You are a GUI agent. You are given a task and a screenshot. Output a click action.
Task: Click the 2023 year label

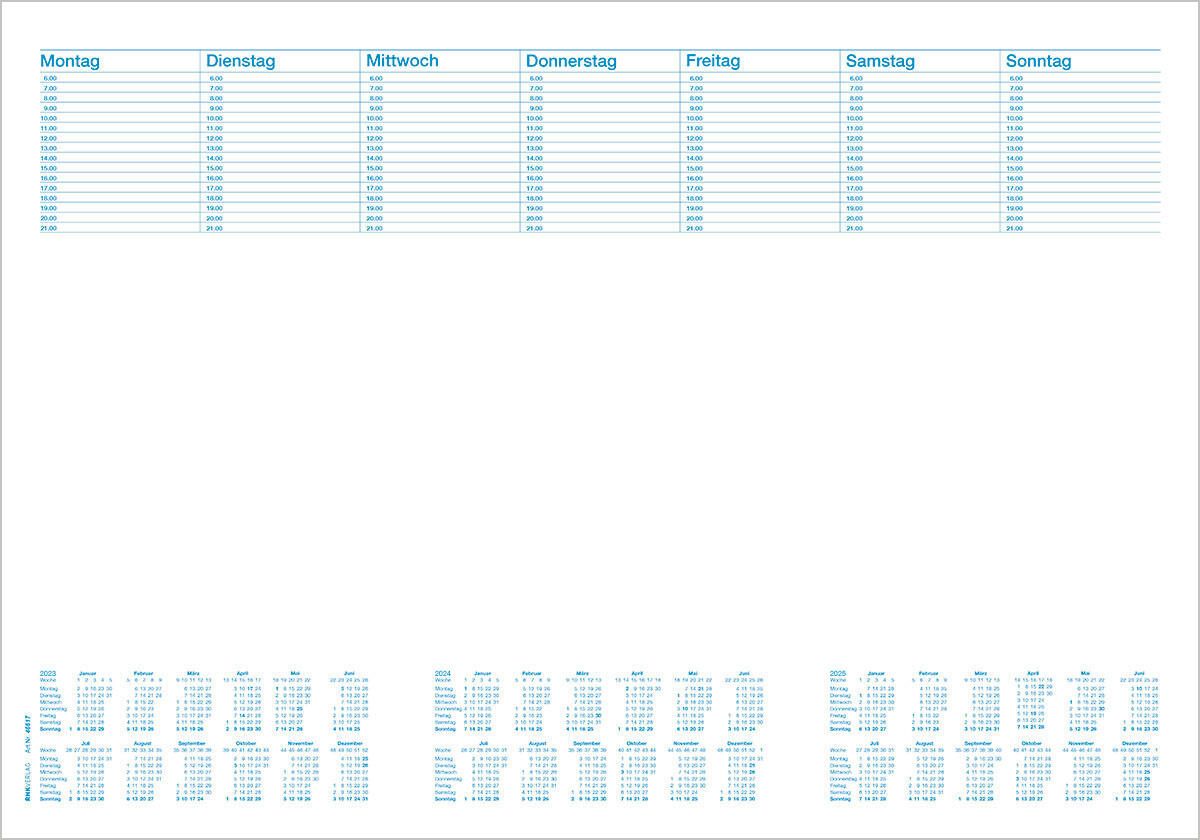(x=49, y=674)
